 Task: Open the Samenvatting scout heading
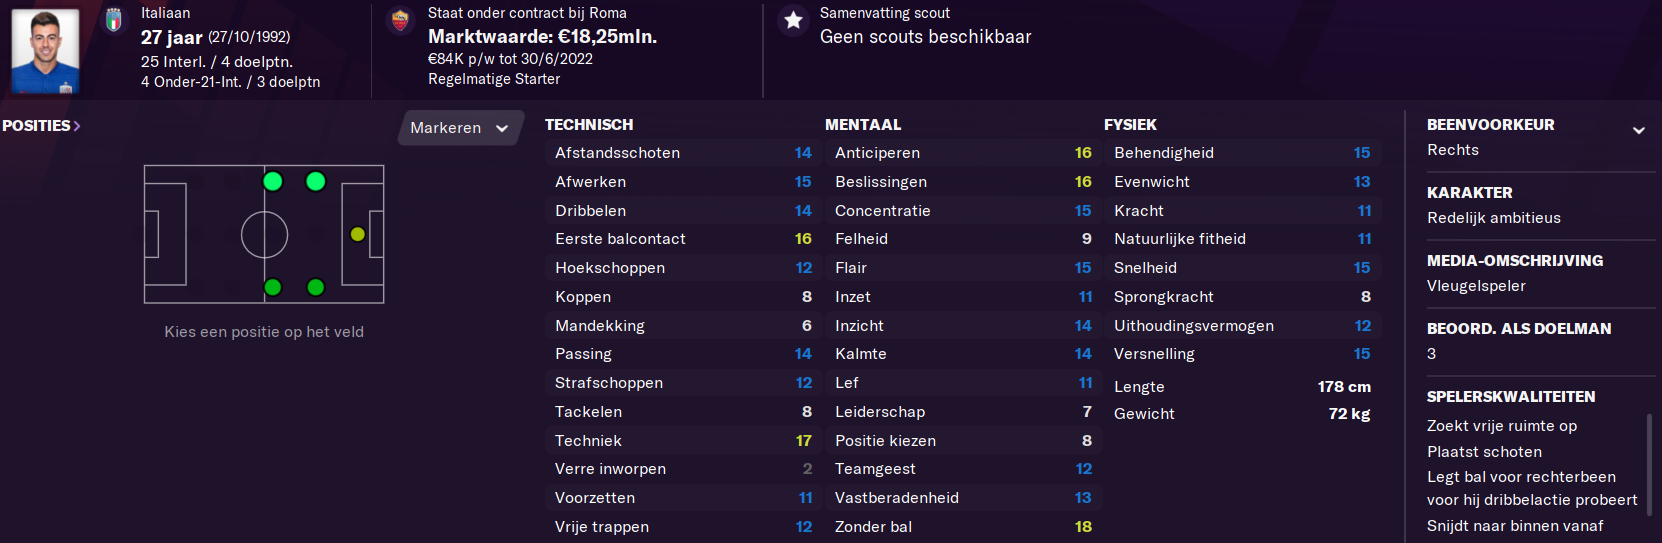(885, 13)
